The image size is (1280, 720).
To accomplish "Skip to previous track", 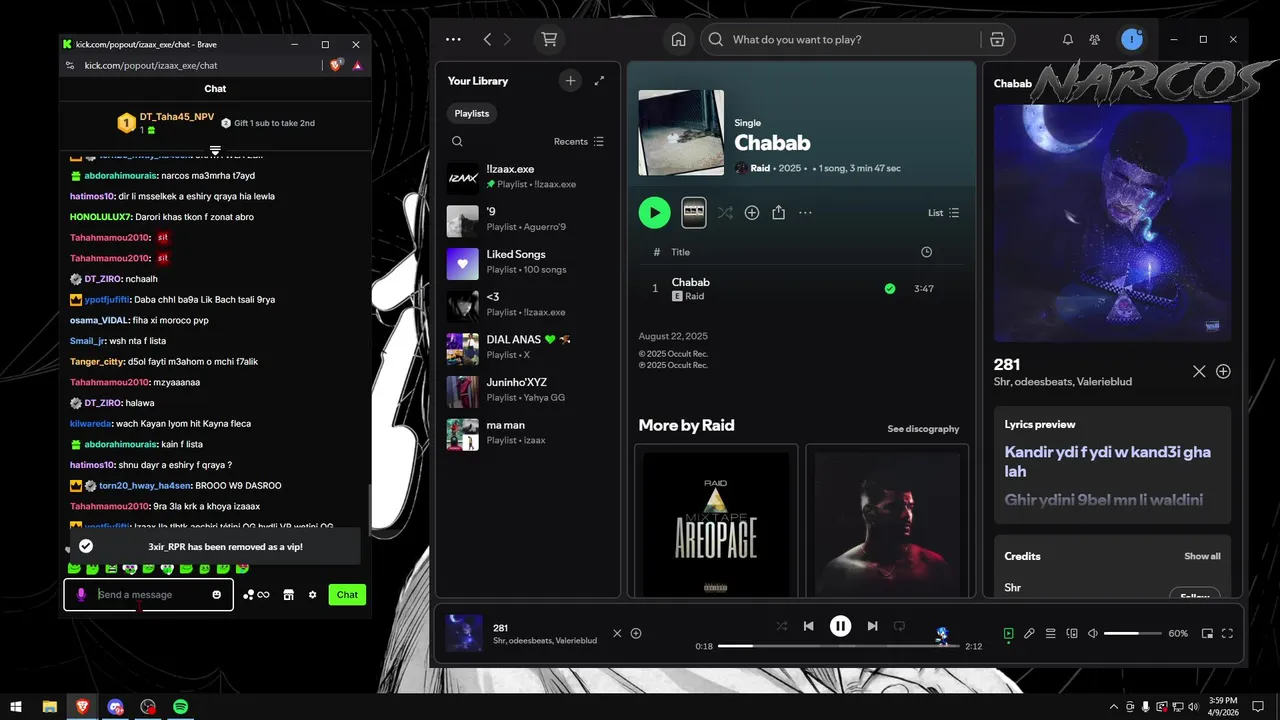I will 808,626.
